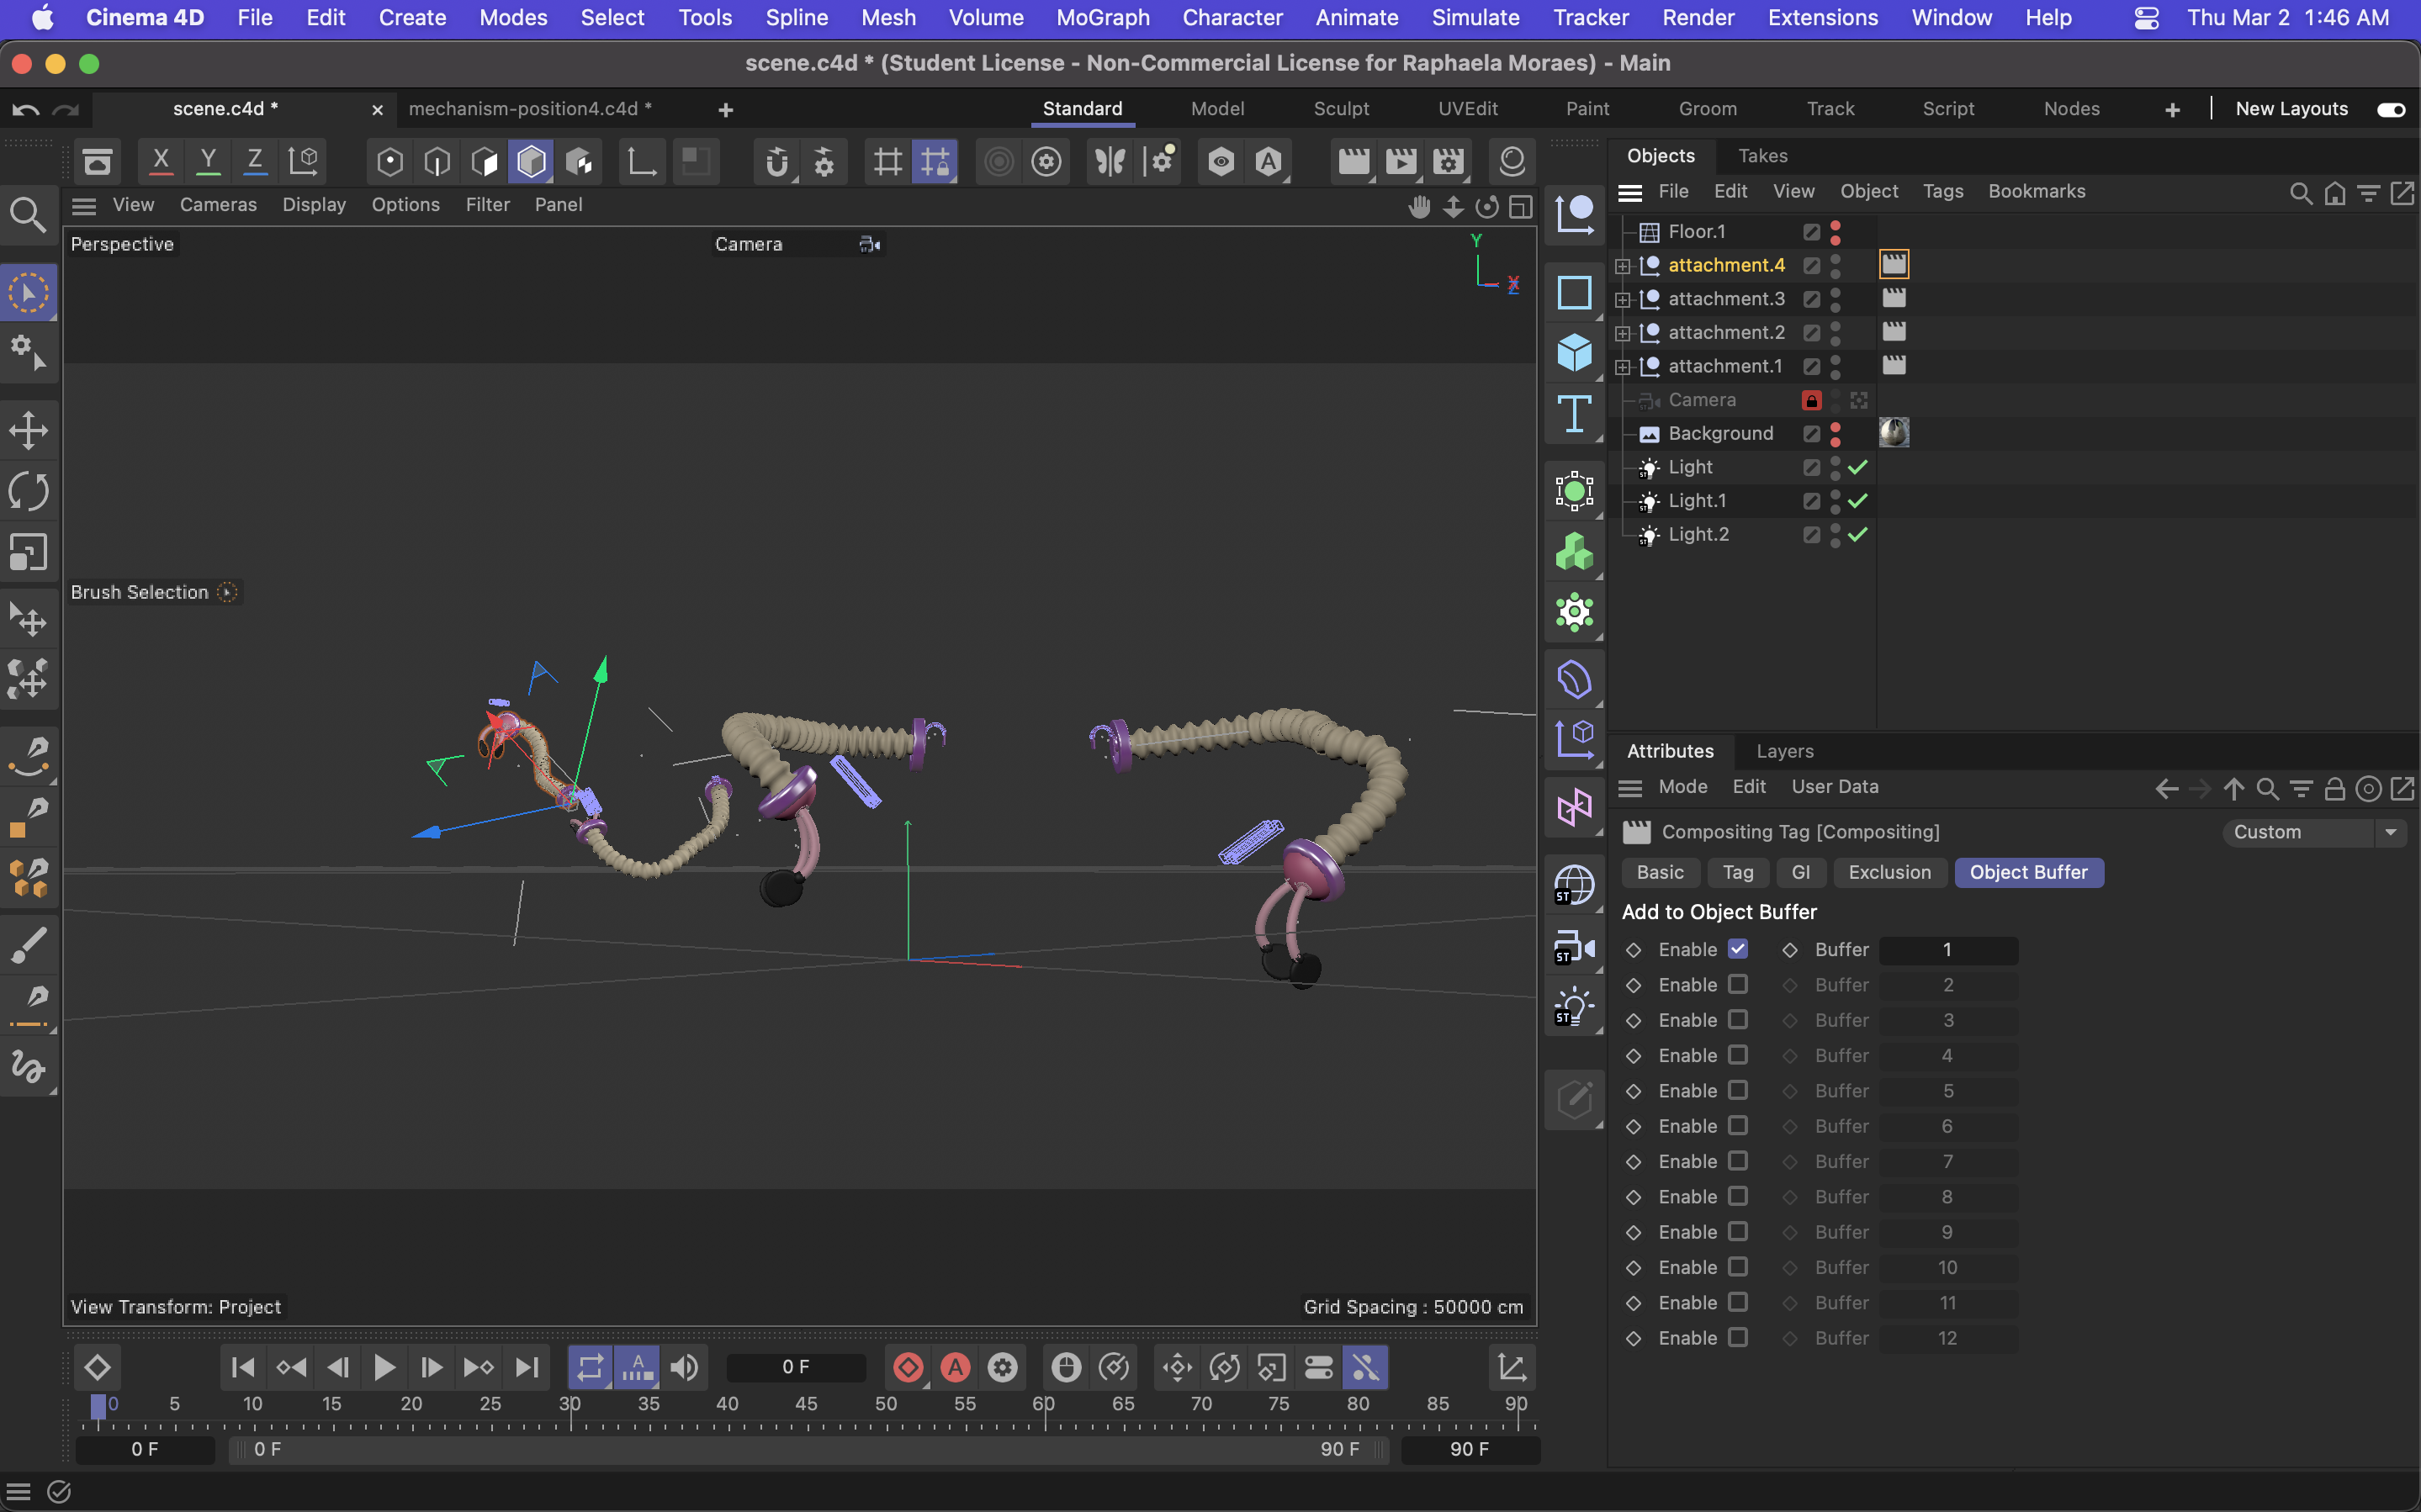Enable the Buffer 2 checkbox
This screenshot has width=2421, height=1512.
click(x=1738, y=985)
